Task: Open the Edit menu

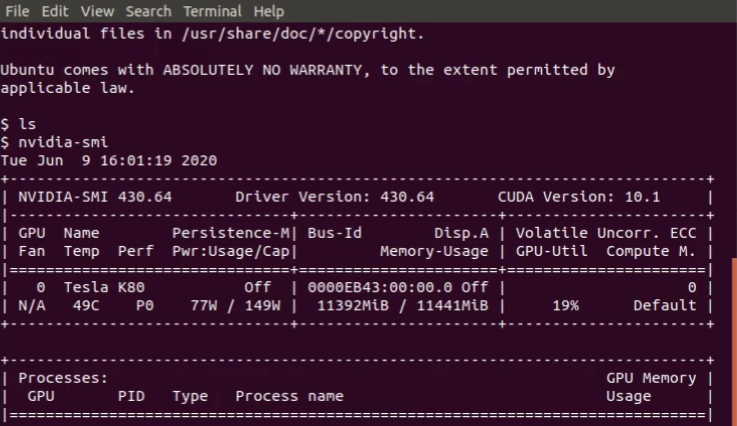Action: coord(55,11)
